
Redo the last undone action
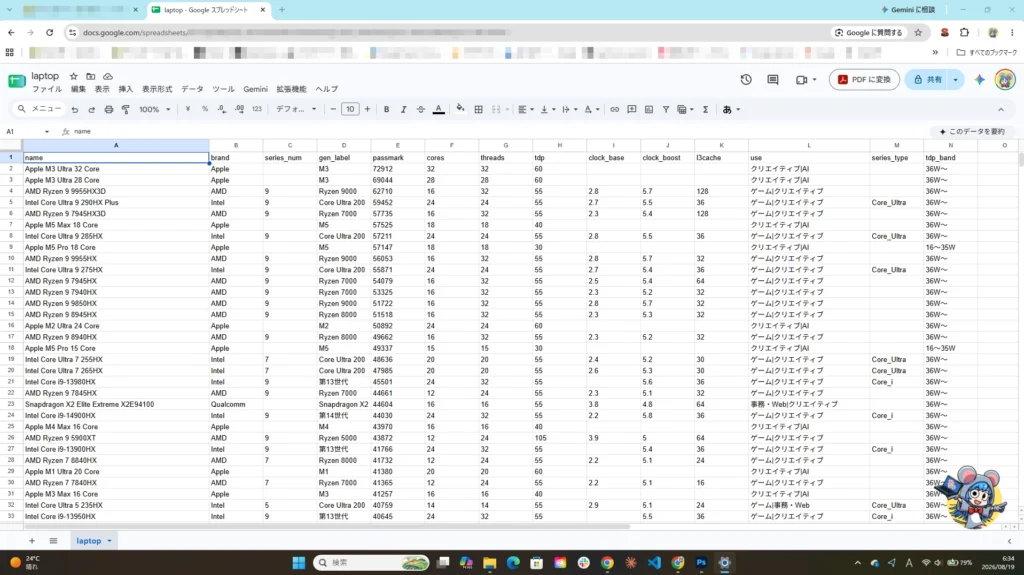coord(91,110)
